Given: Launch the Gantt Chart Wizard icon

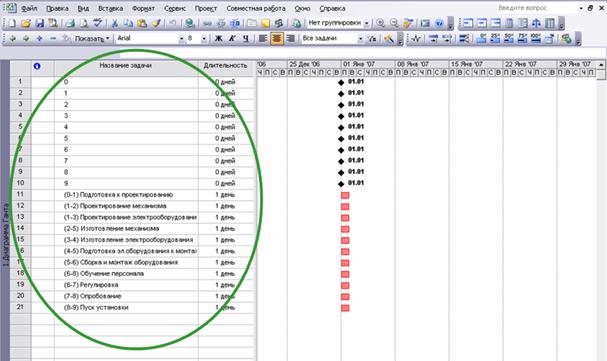Looking at the screenshot, I should tap(389, 38).
